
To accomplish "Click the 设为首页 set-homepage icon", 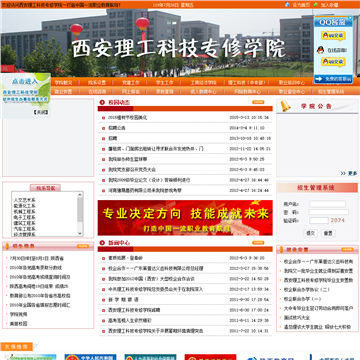I will 287,5.
